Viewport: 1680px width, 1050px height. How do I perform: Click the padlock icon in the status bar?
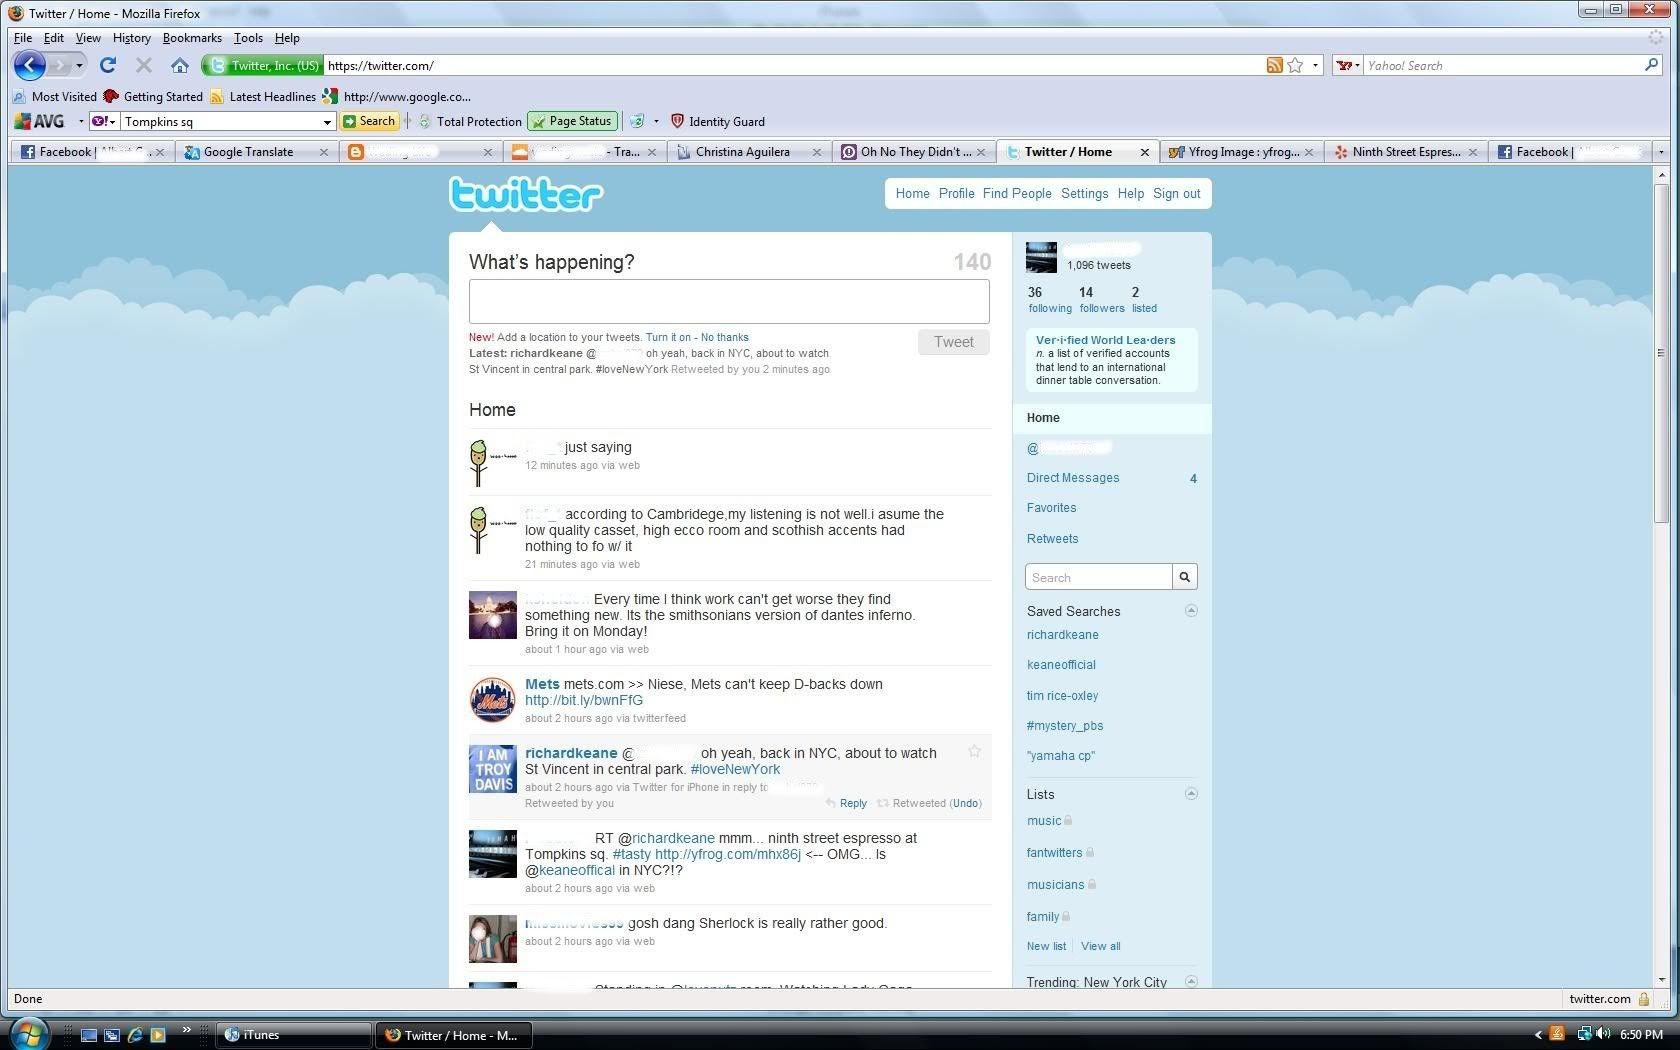point(1643,999)
